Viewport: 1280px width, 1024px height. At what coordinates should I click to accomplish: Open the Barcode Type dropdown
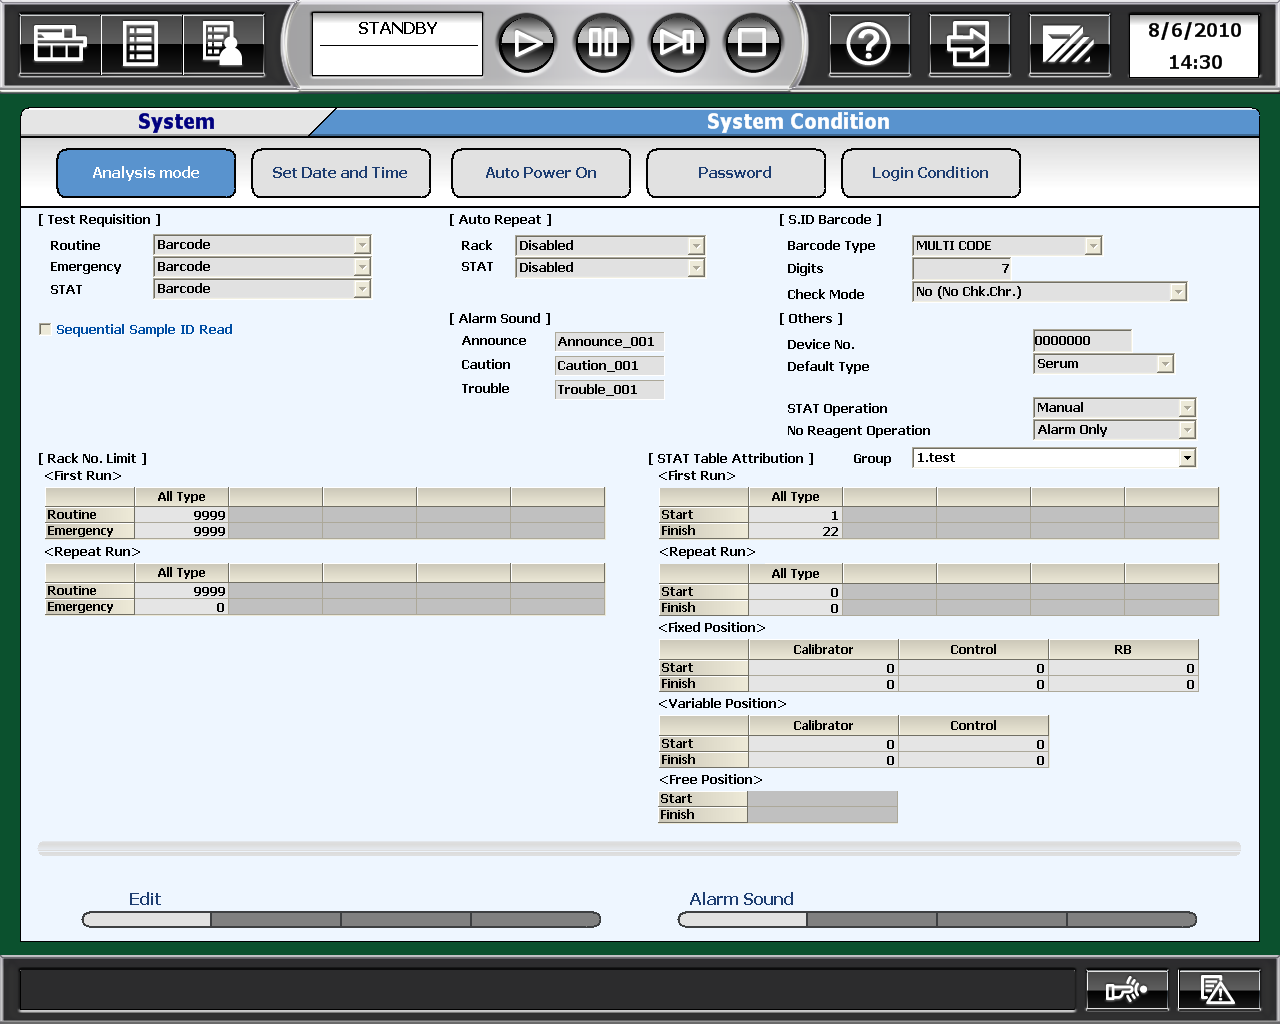[x=1092, y=246]
